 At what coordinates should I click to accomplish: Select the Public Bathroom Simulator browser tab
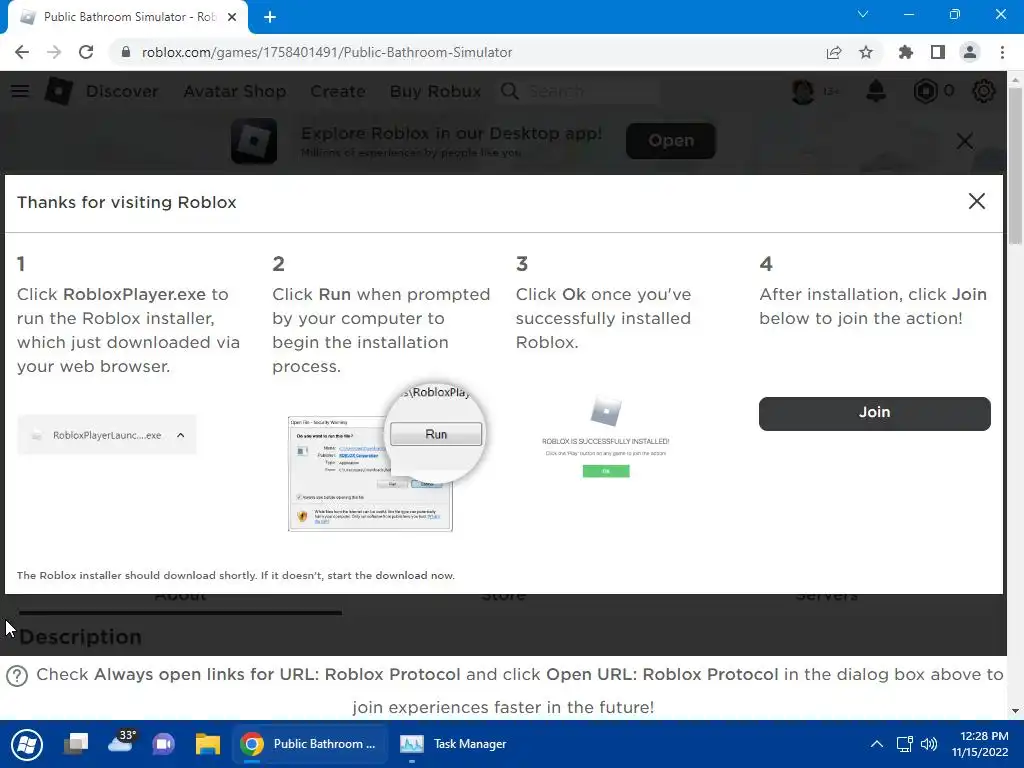tap(128, 17)
